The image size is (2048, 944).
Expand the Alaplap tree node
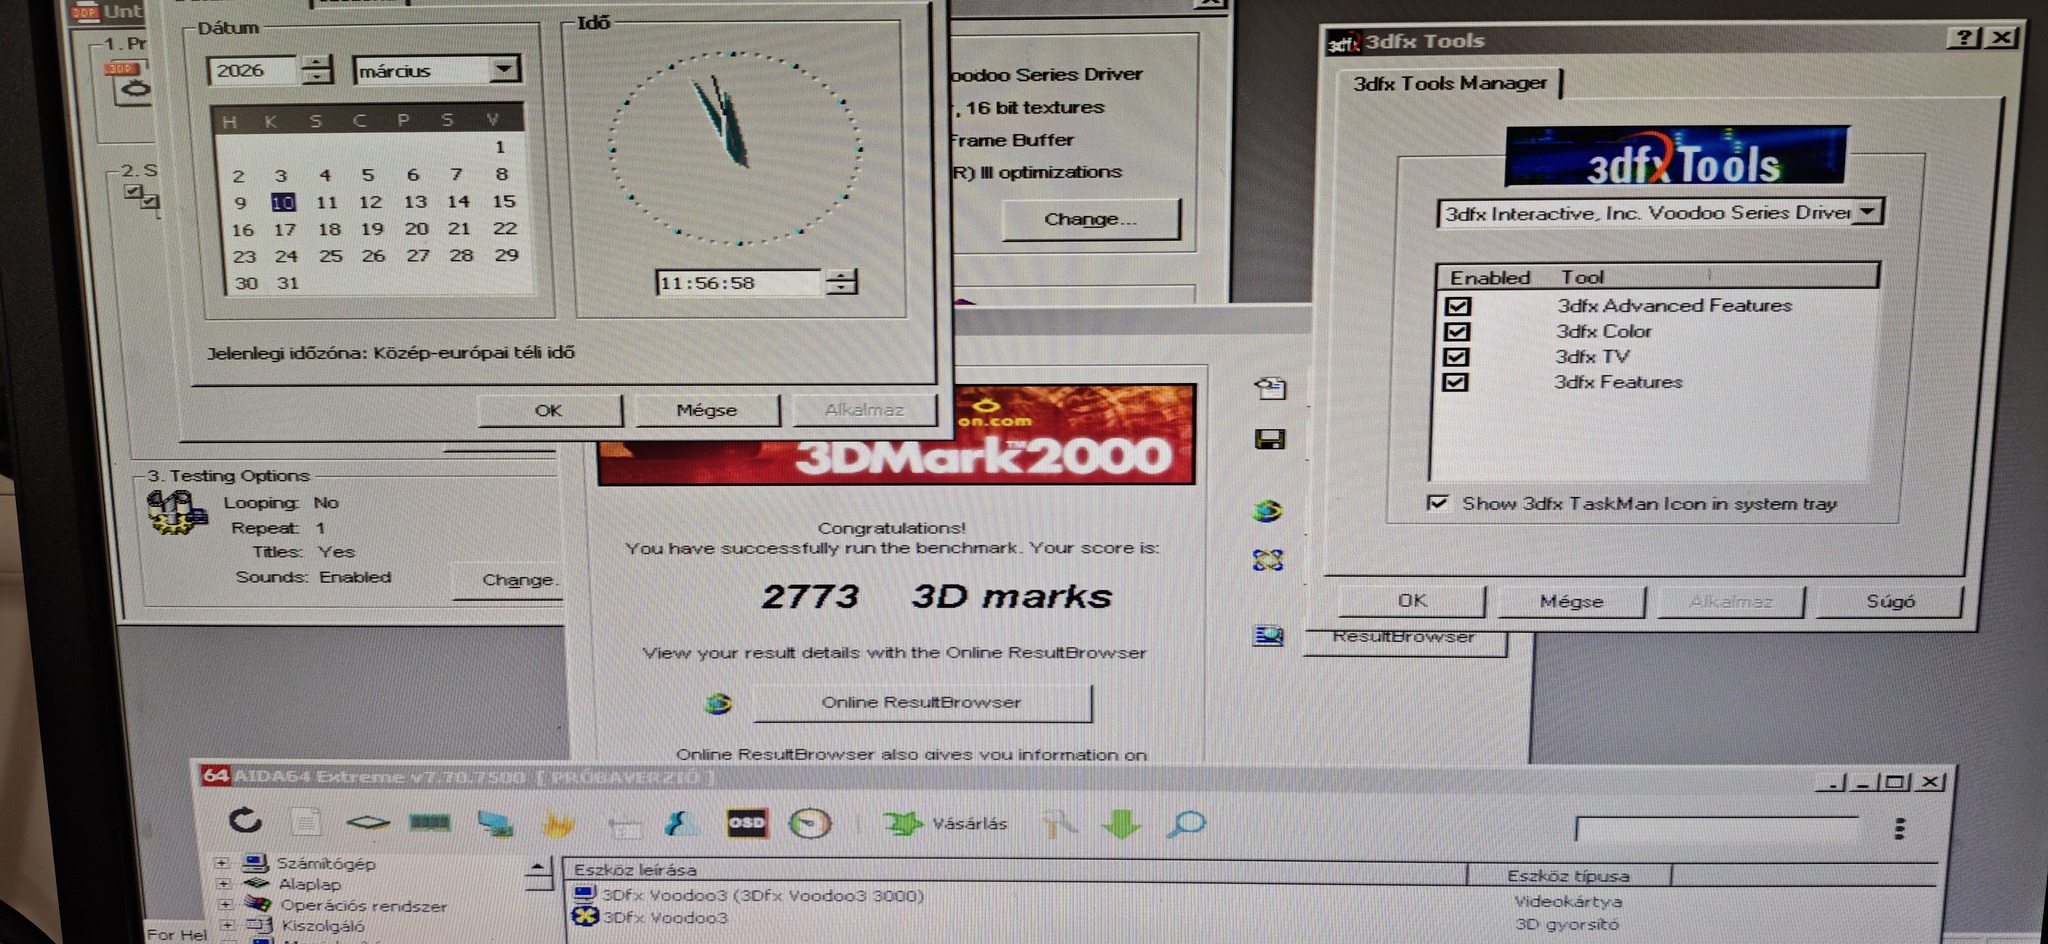click(223, 883)
